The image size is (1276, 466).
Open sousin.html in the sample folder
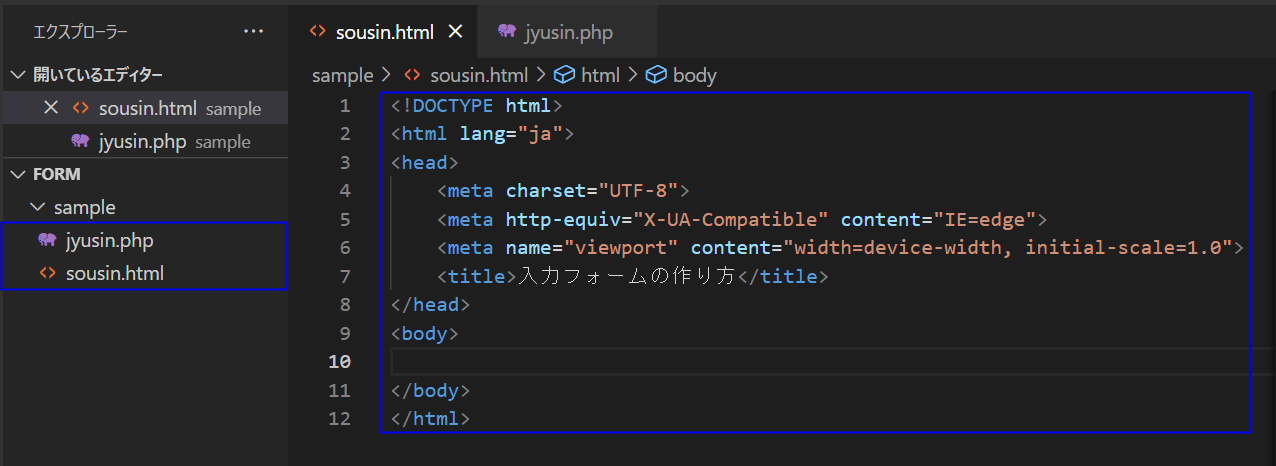click(144, 273)
